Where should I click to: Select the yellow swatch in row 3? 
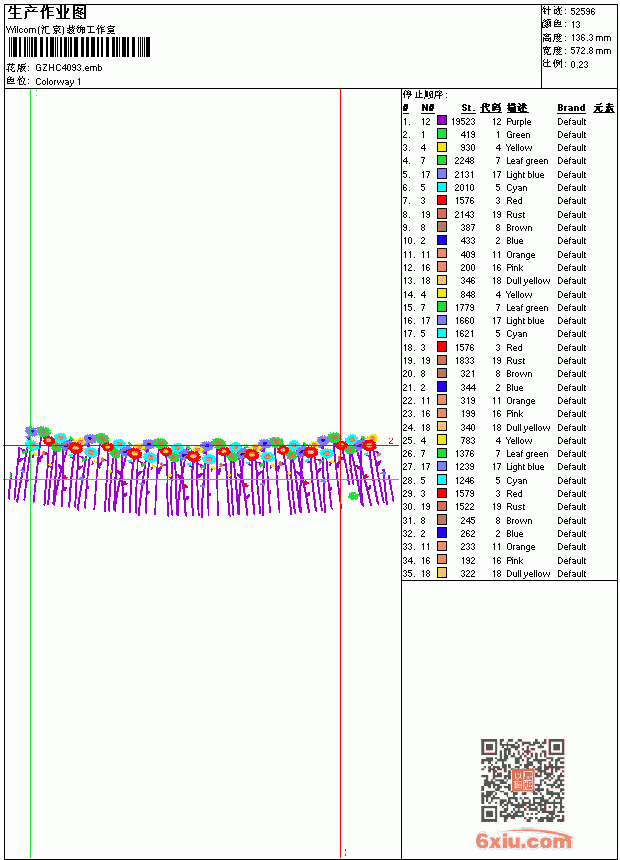442,147
